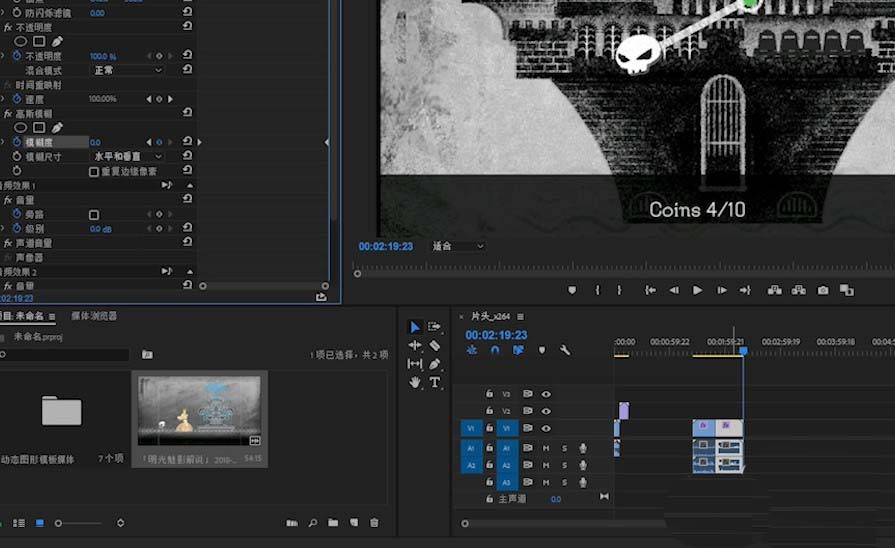Select the Hand tool
This screenshot has width=895, height=548.
tap(415, 382)
